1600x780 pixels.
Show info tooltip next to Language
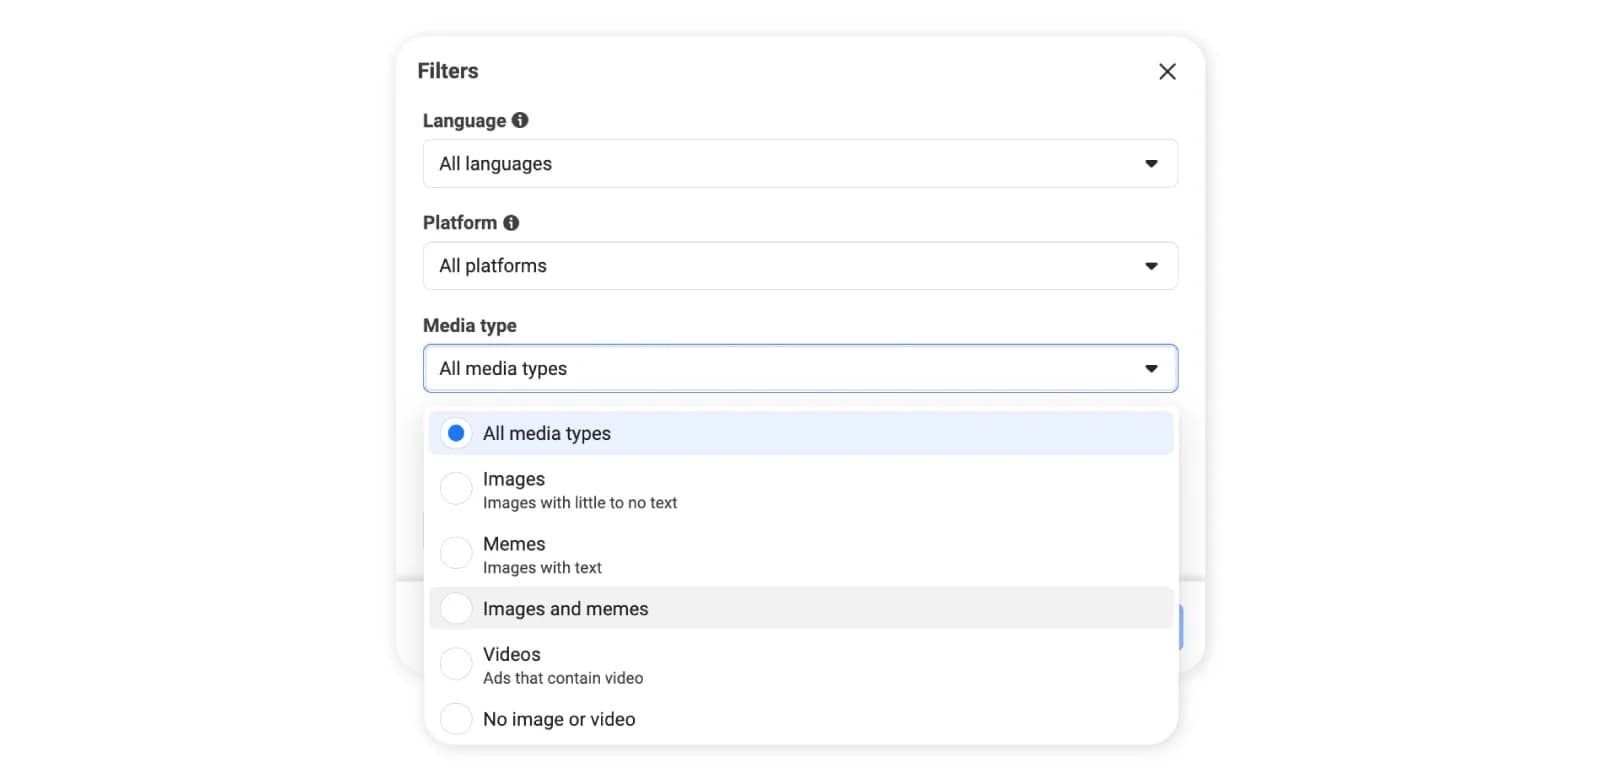pos(520,120)
